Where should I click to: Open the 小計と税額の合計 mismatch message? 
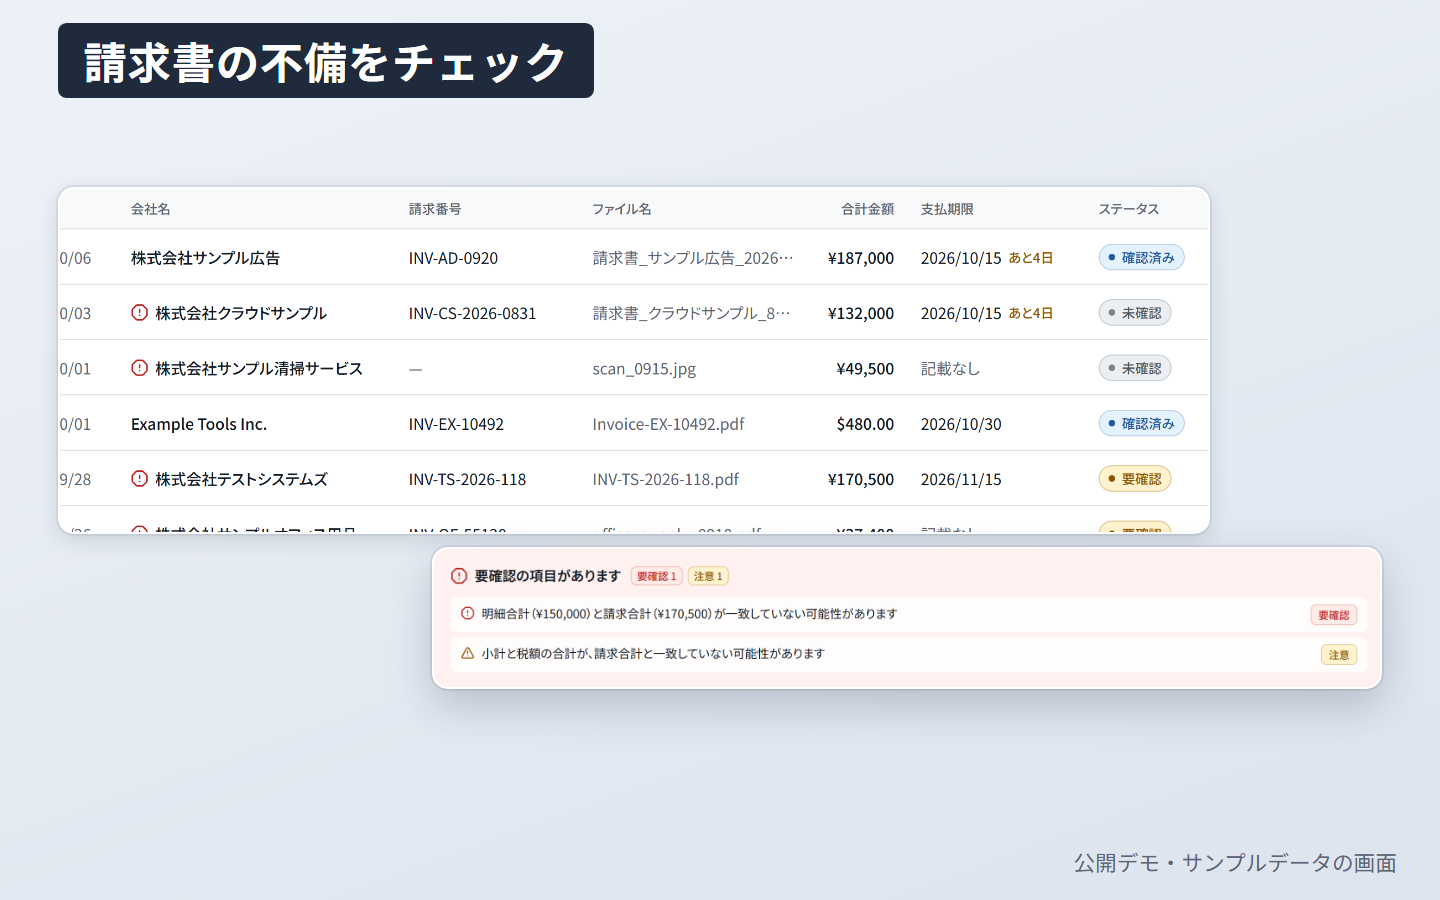tap(909, 654)
